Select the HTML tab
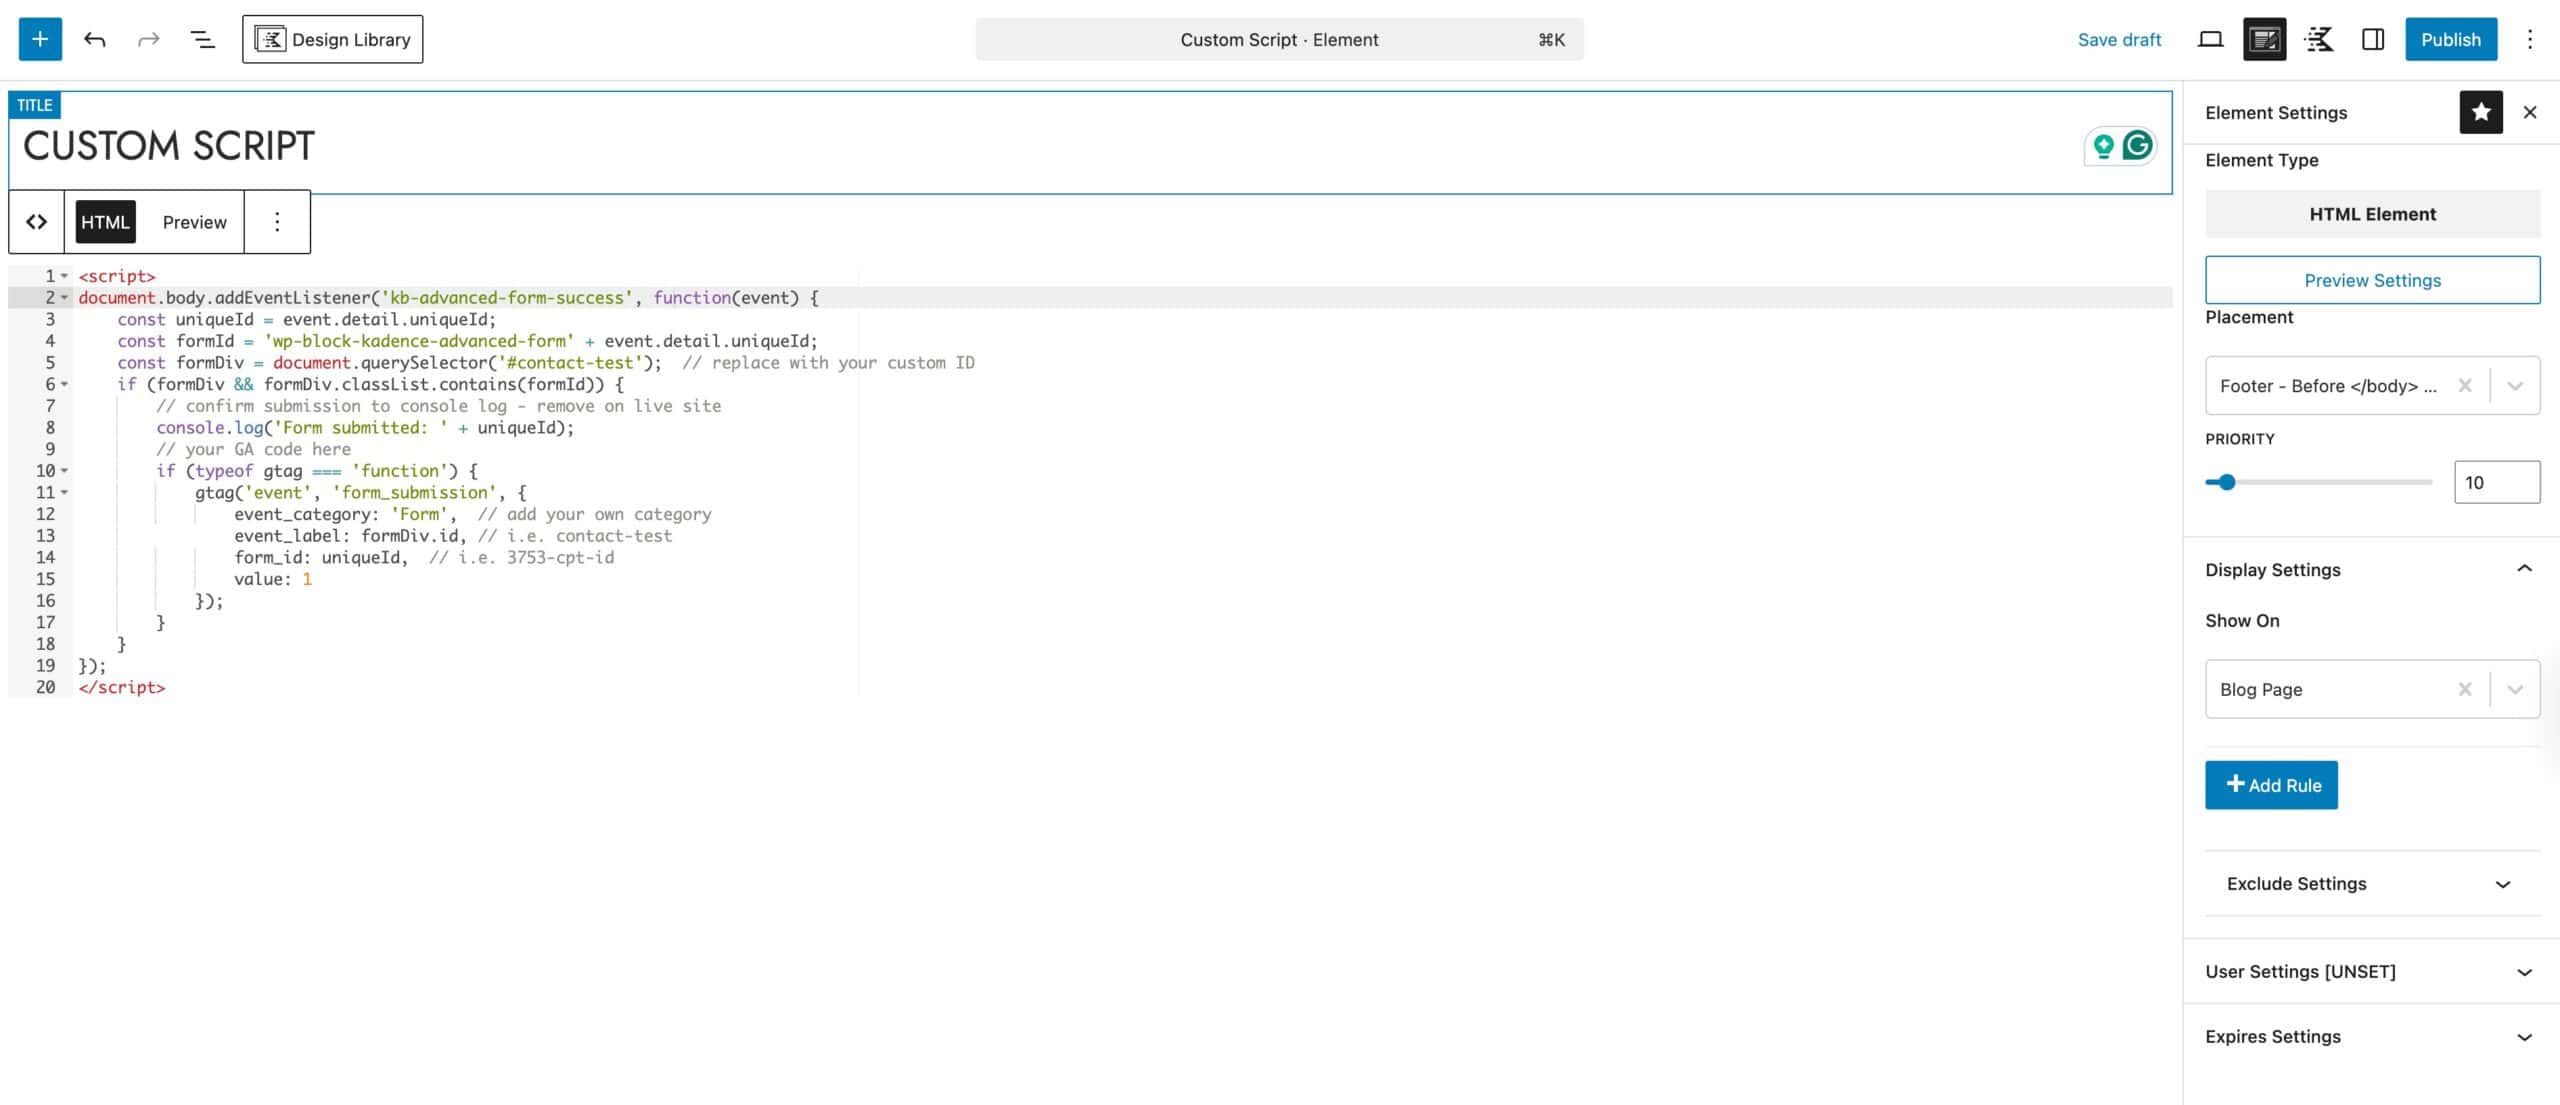The height and width of the screenshot is (1105, 2560). click(x=104, y=221)
